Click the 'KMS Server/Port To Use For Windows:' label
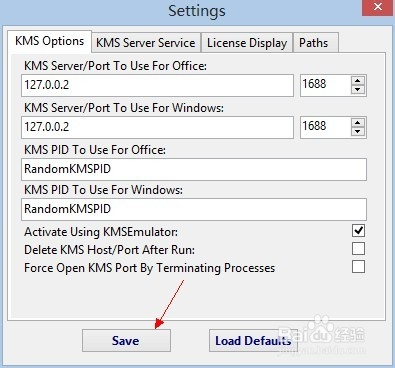 124,108
